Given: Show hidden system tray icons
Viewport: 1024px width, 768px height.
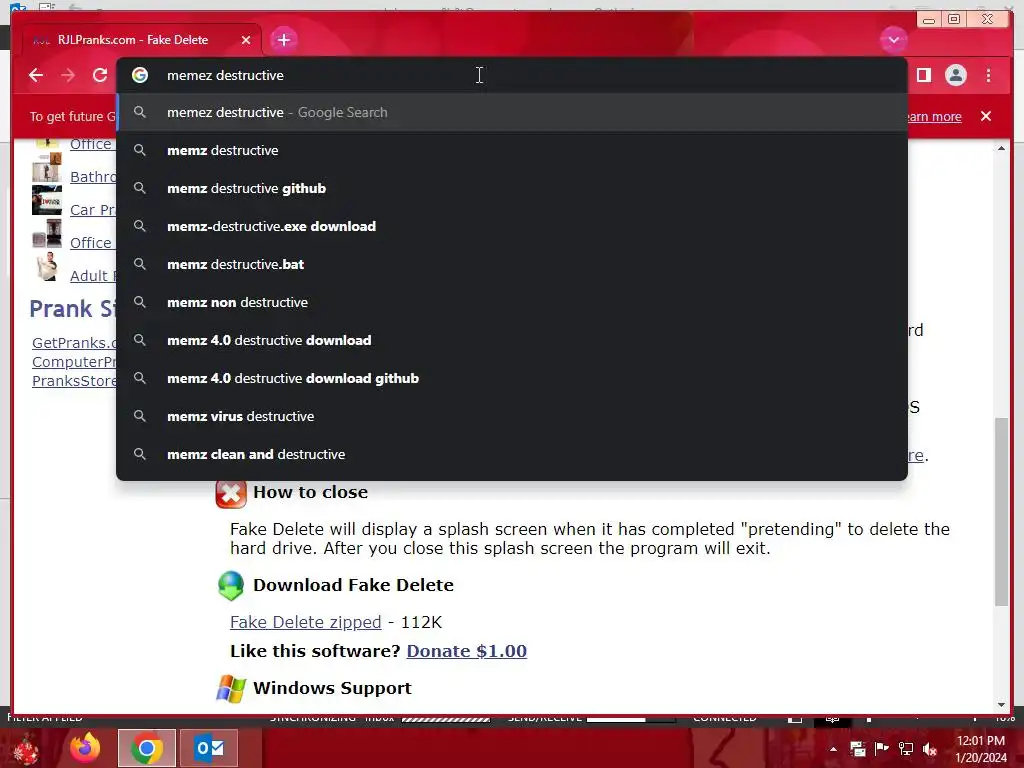Looking at the screenshot, I should tap(833, 749).
